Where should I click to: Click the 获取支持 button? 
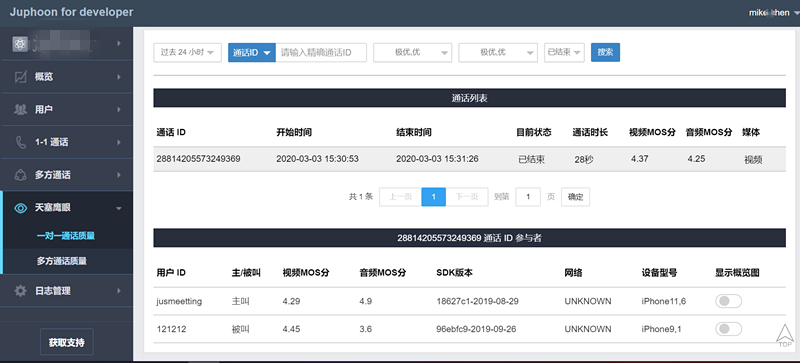click(x=67, y=342)
